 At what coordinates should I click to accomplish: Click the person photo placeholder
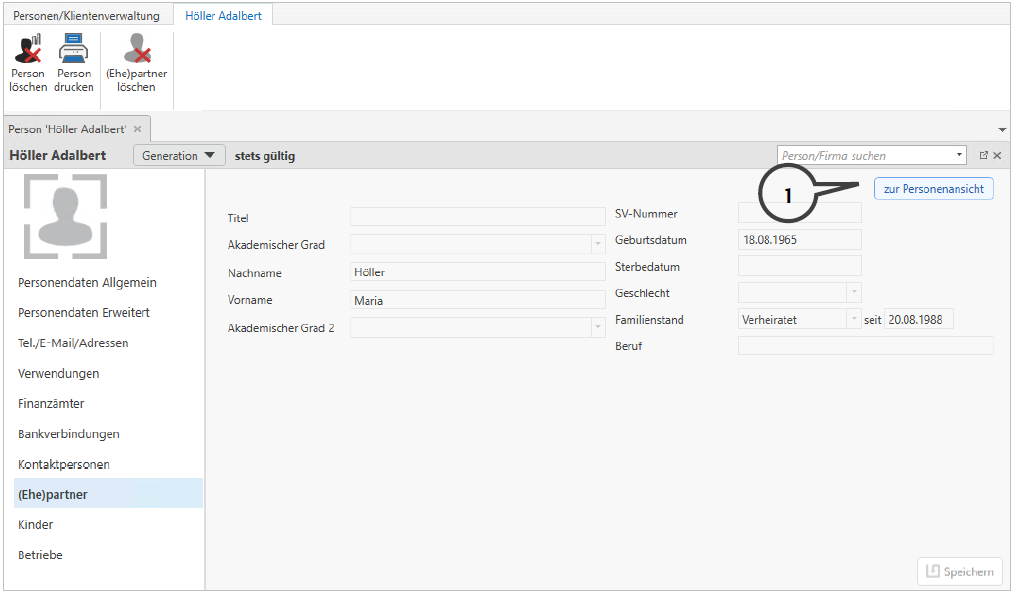coord(65,216)
